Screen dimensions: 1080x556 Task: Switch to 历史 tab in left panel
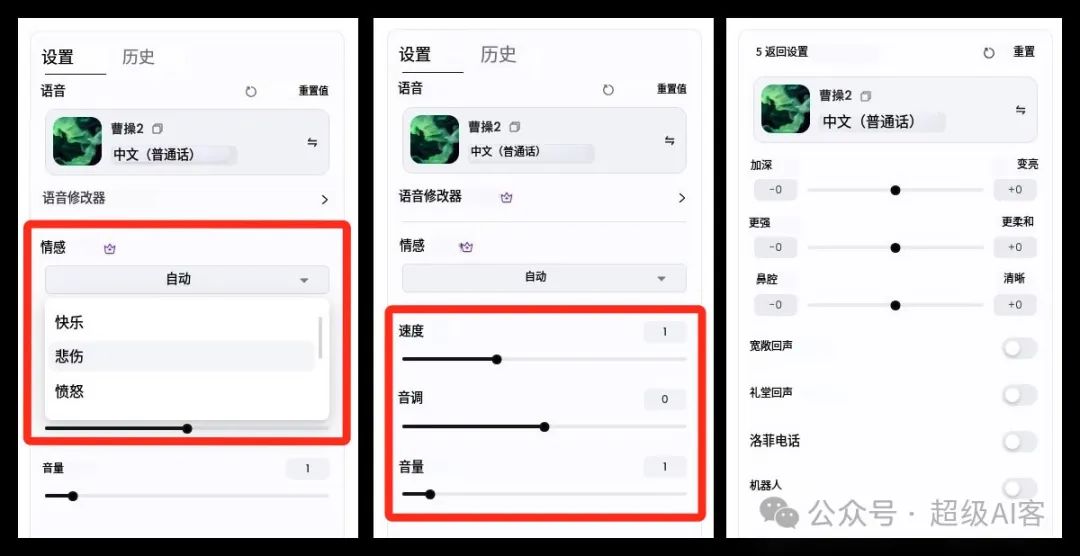pos(138,56)
